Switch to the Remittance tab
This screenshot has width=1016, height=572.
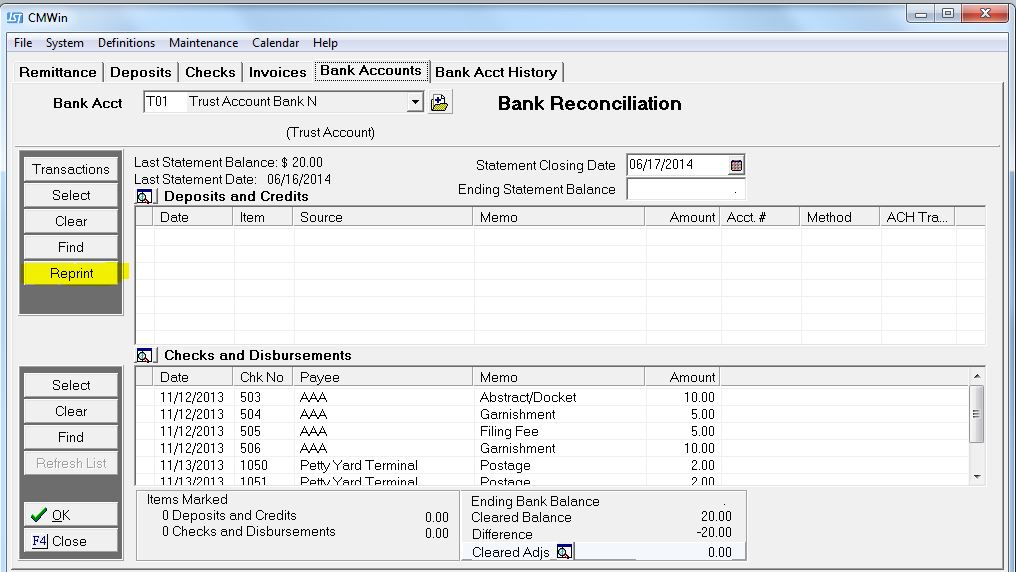point(58,72)
